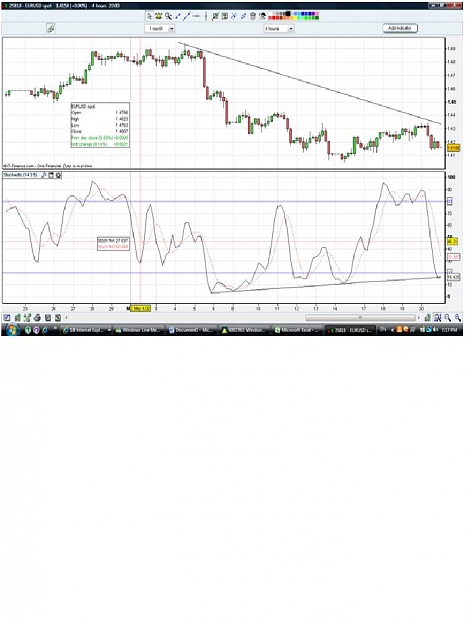Click the EURUSD spot OHLC info box
Image resolution: width=469 pixels, height=625 pixels.
pos(100,125)
